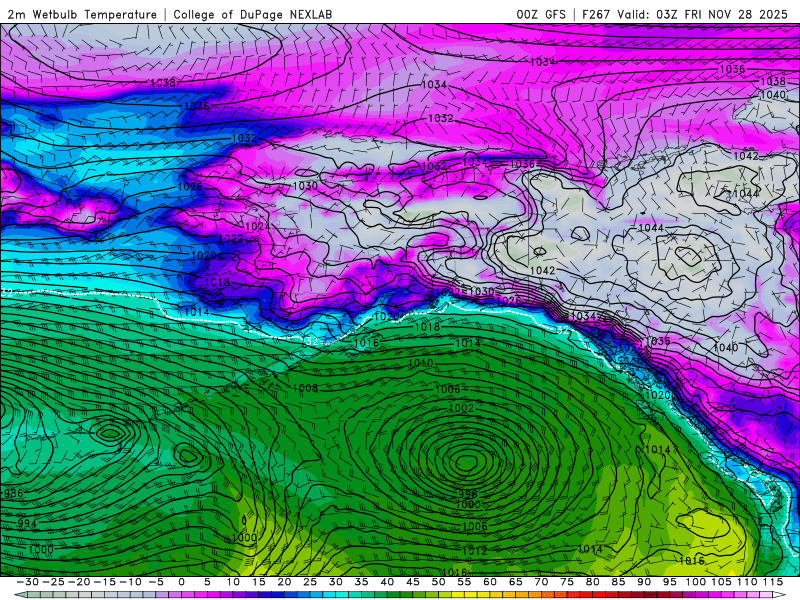Screen dimensions: 800x600
Task: Click the 100 value on the color scale
Action: (695, 582)
